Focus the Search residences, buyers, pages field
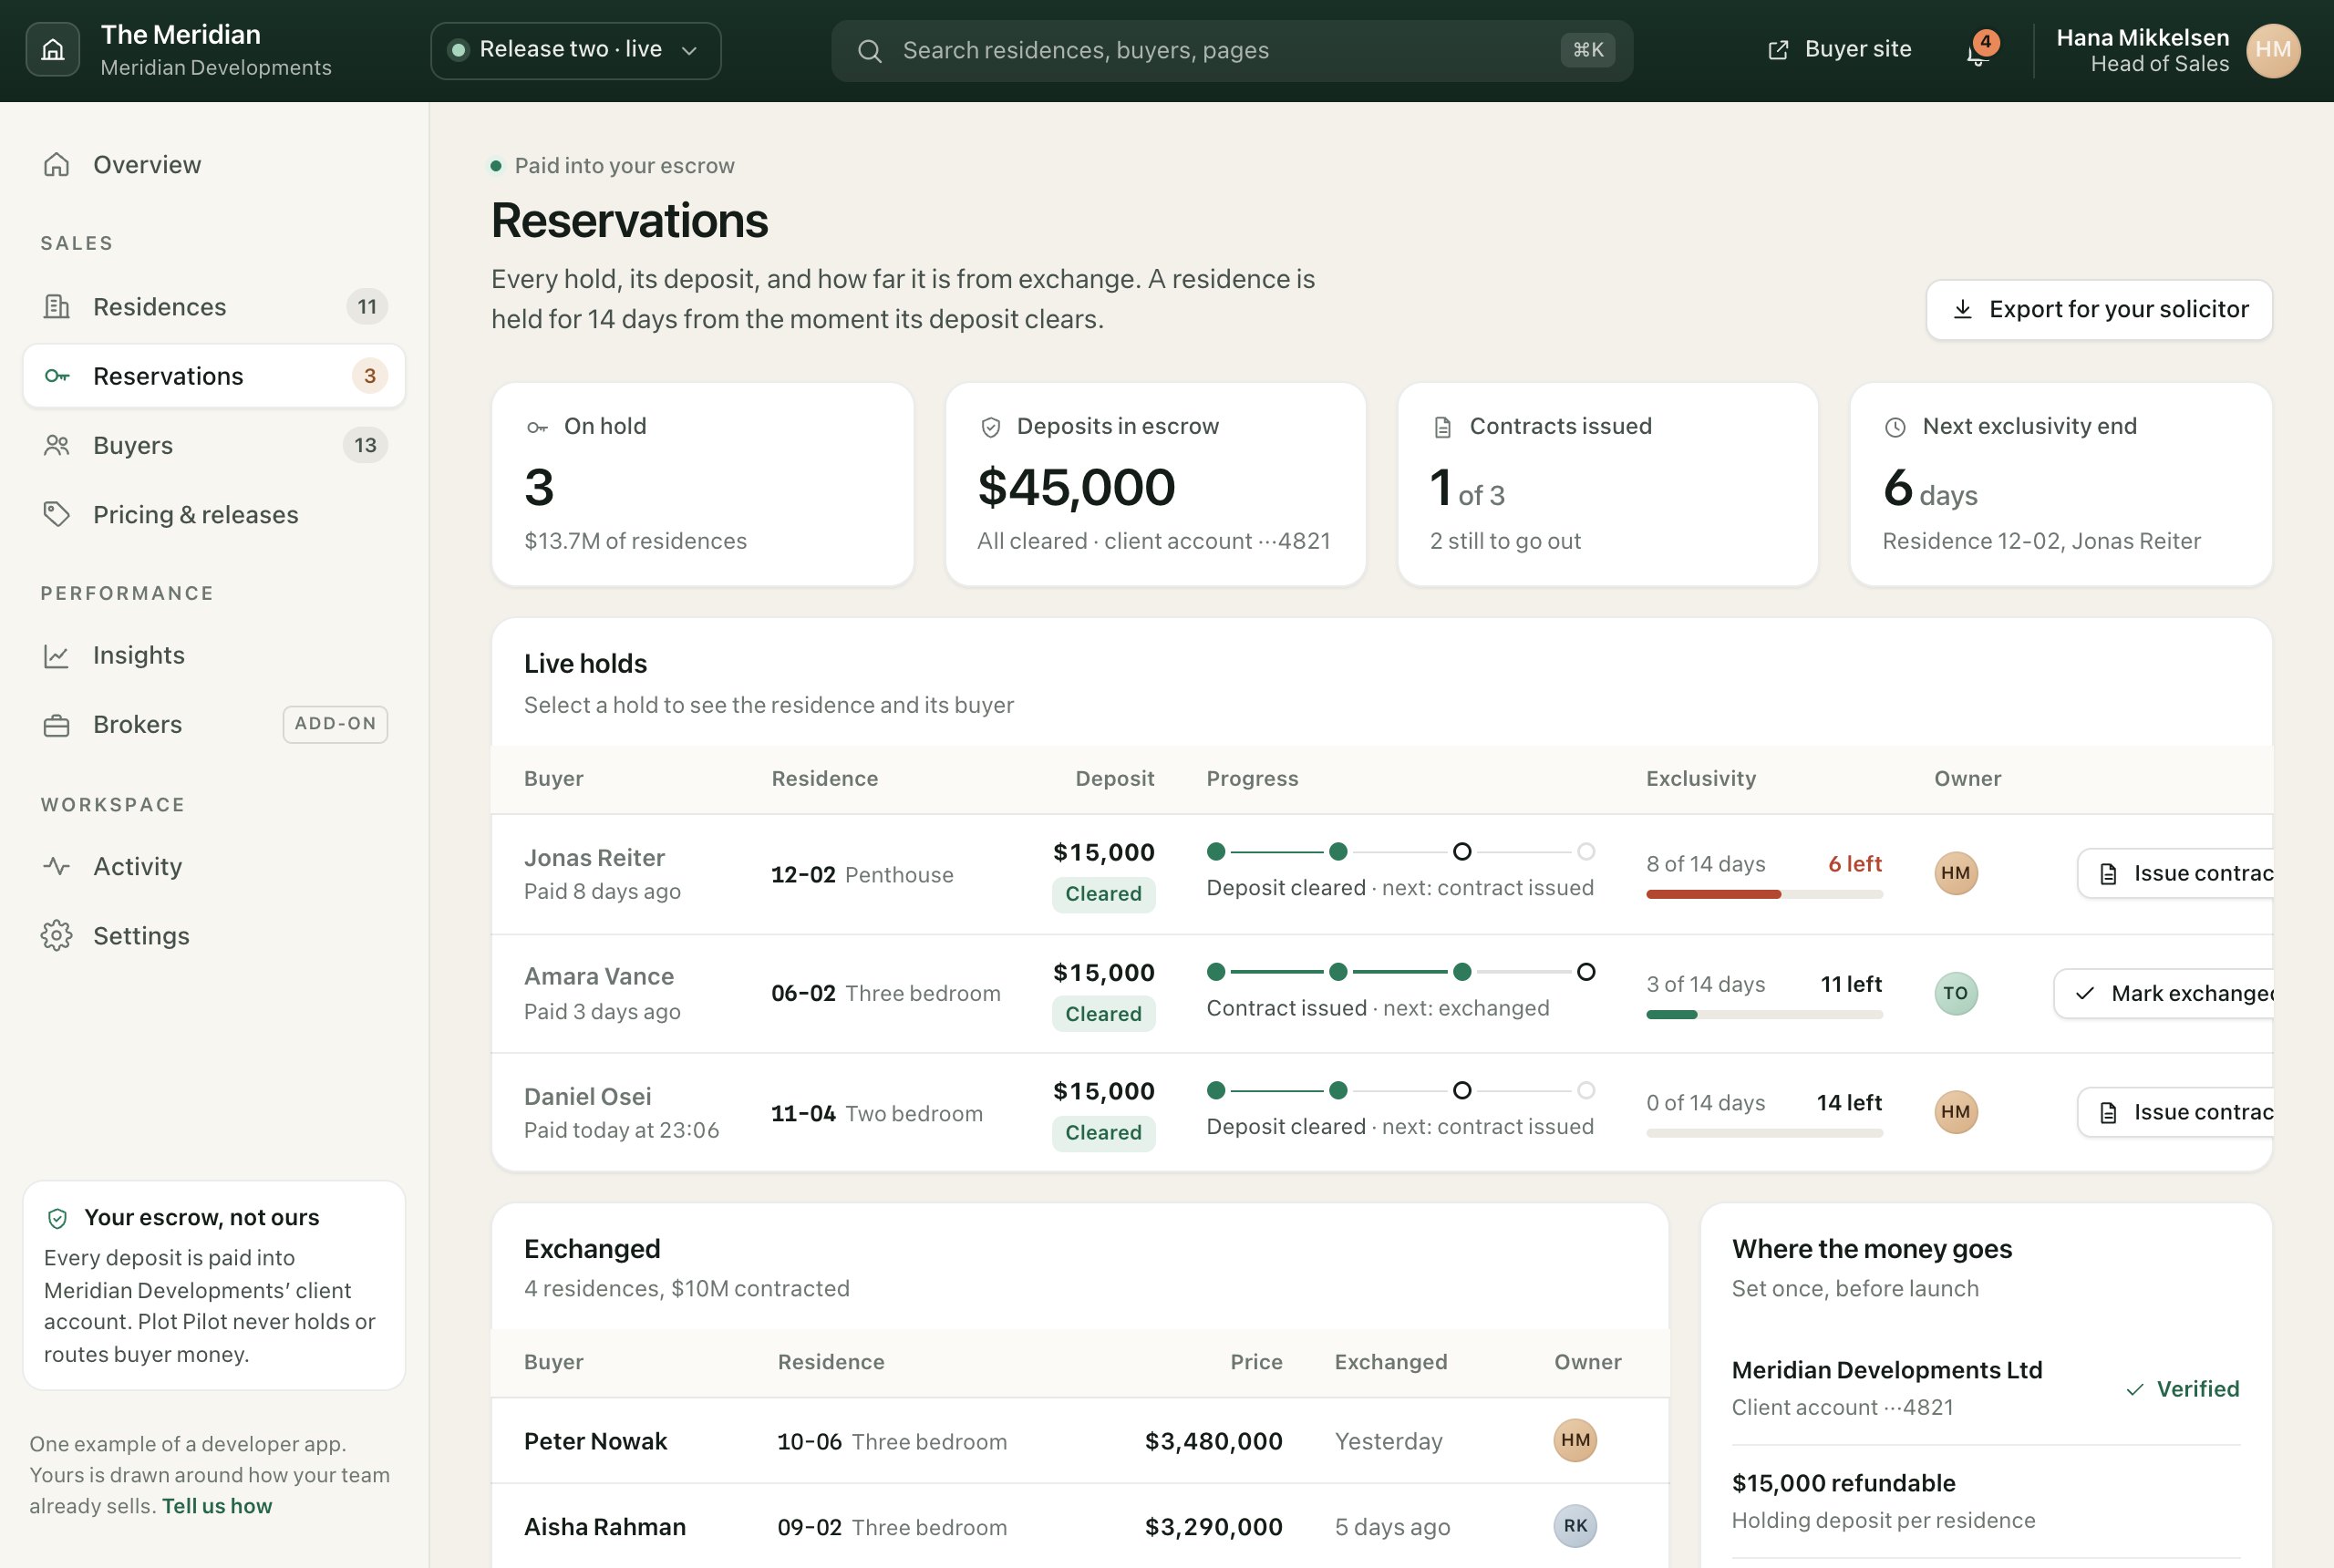The height and width of the screenshot is (1568, 2334). coord(1232,51)
